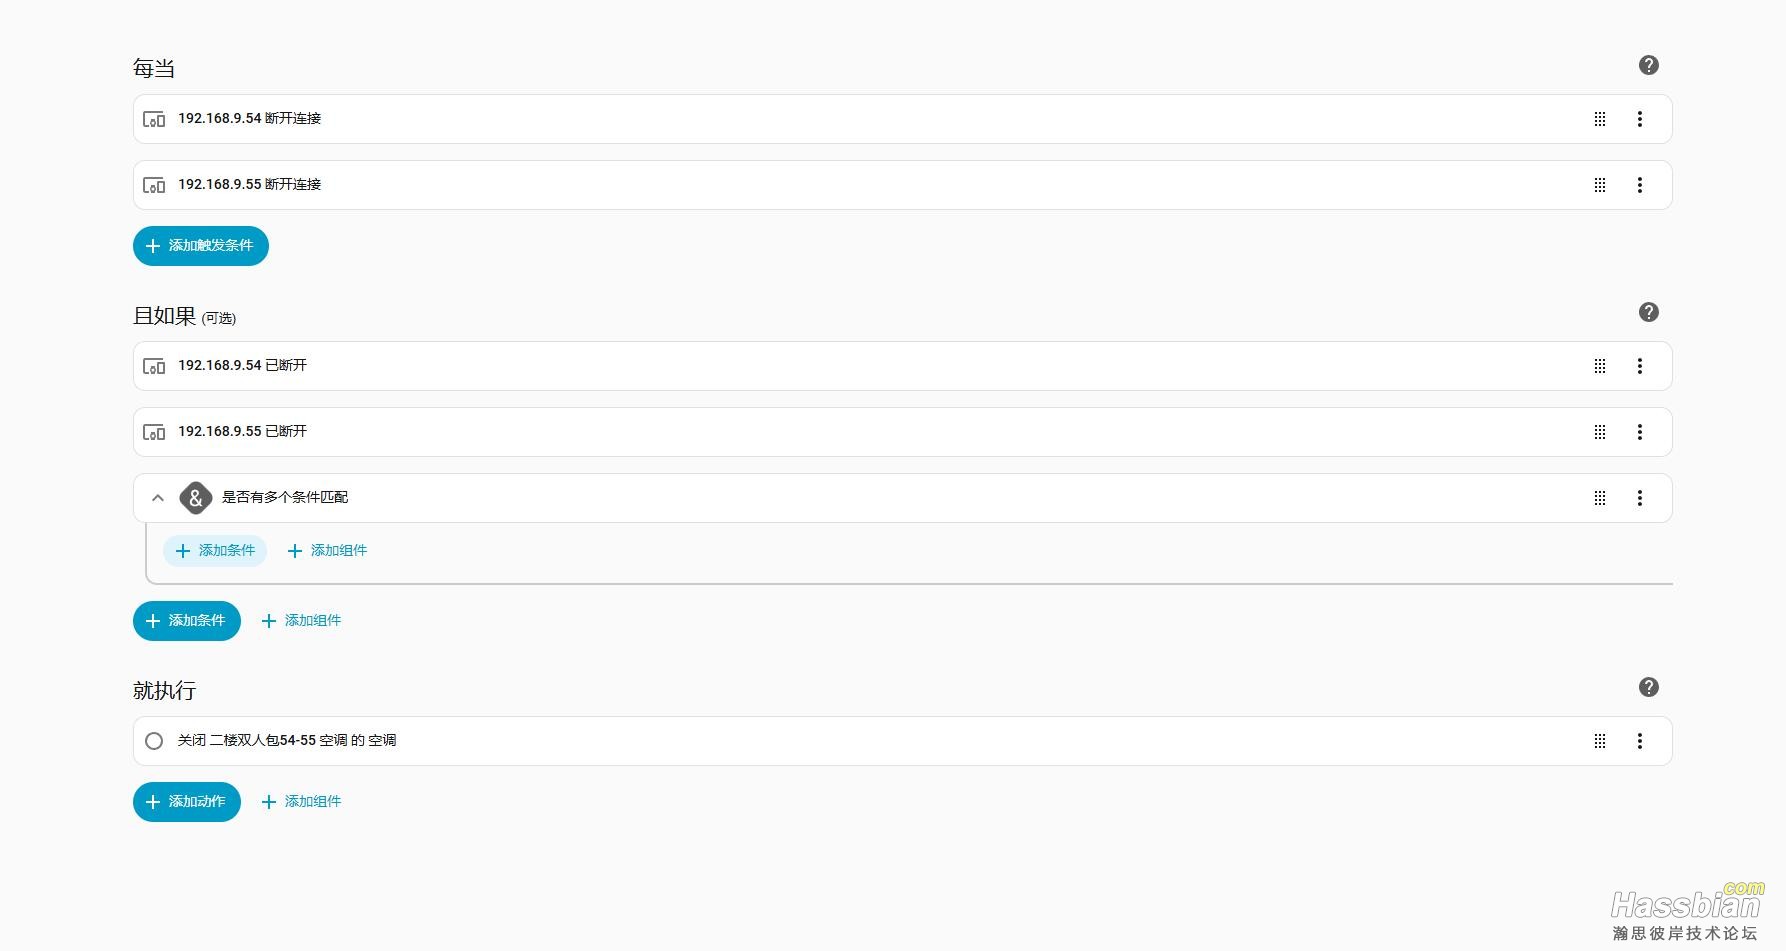Open help for the 且如果 conditions section
This screenshot has width=1786, height=951.
pos(1649,312)
